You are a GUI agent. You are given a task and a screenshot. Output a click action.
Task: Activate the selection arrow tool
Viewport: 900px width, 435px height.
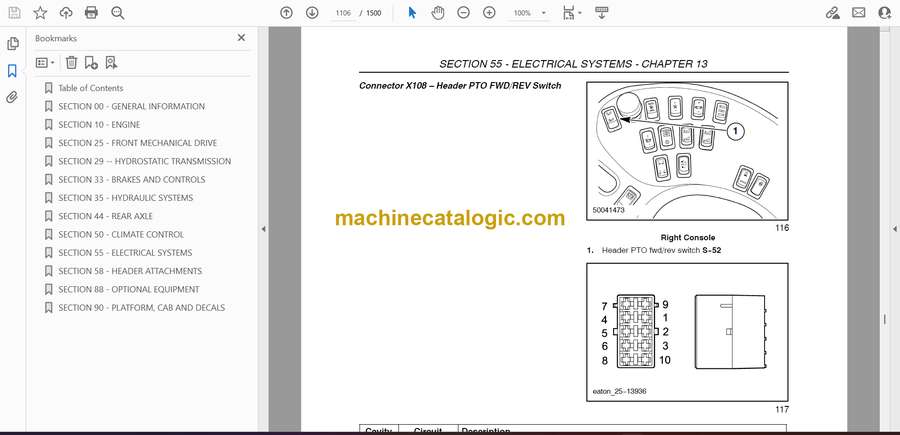coord(411,13)
